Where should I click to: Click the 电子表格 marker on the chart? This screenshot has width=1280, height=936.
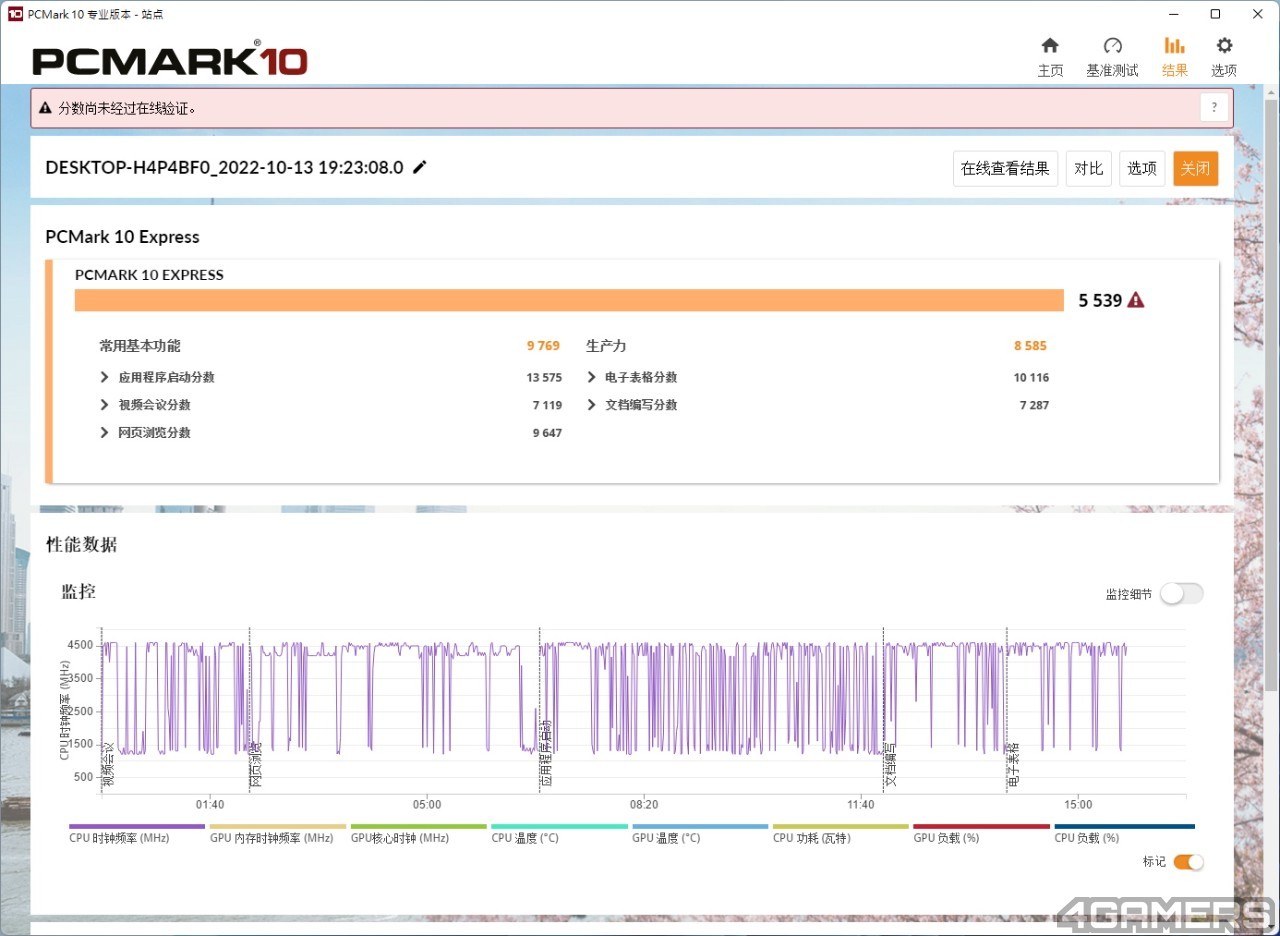1013,763
